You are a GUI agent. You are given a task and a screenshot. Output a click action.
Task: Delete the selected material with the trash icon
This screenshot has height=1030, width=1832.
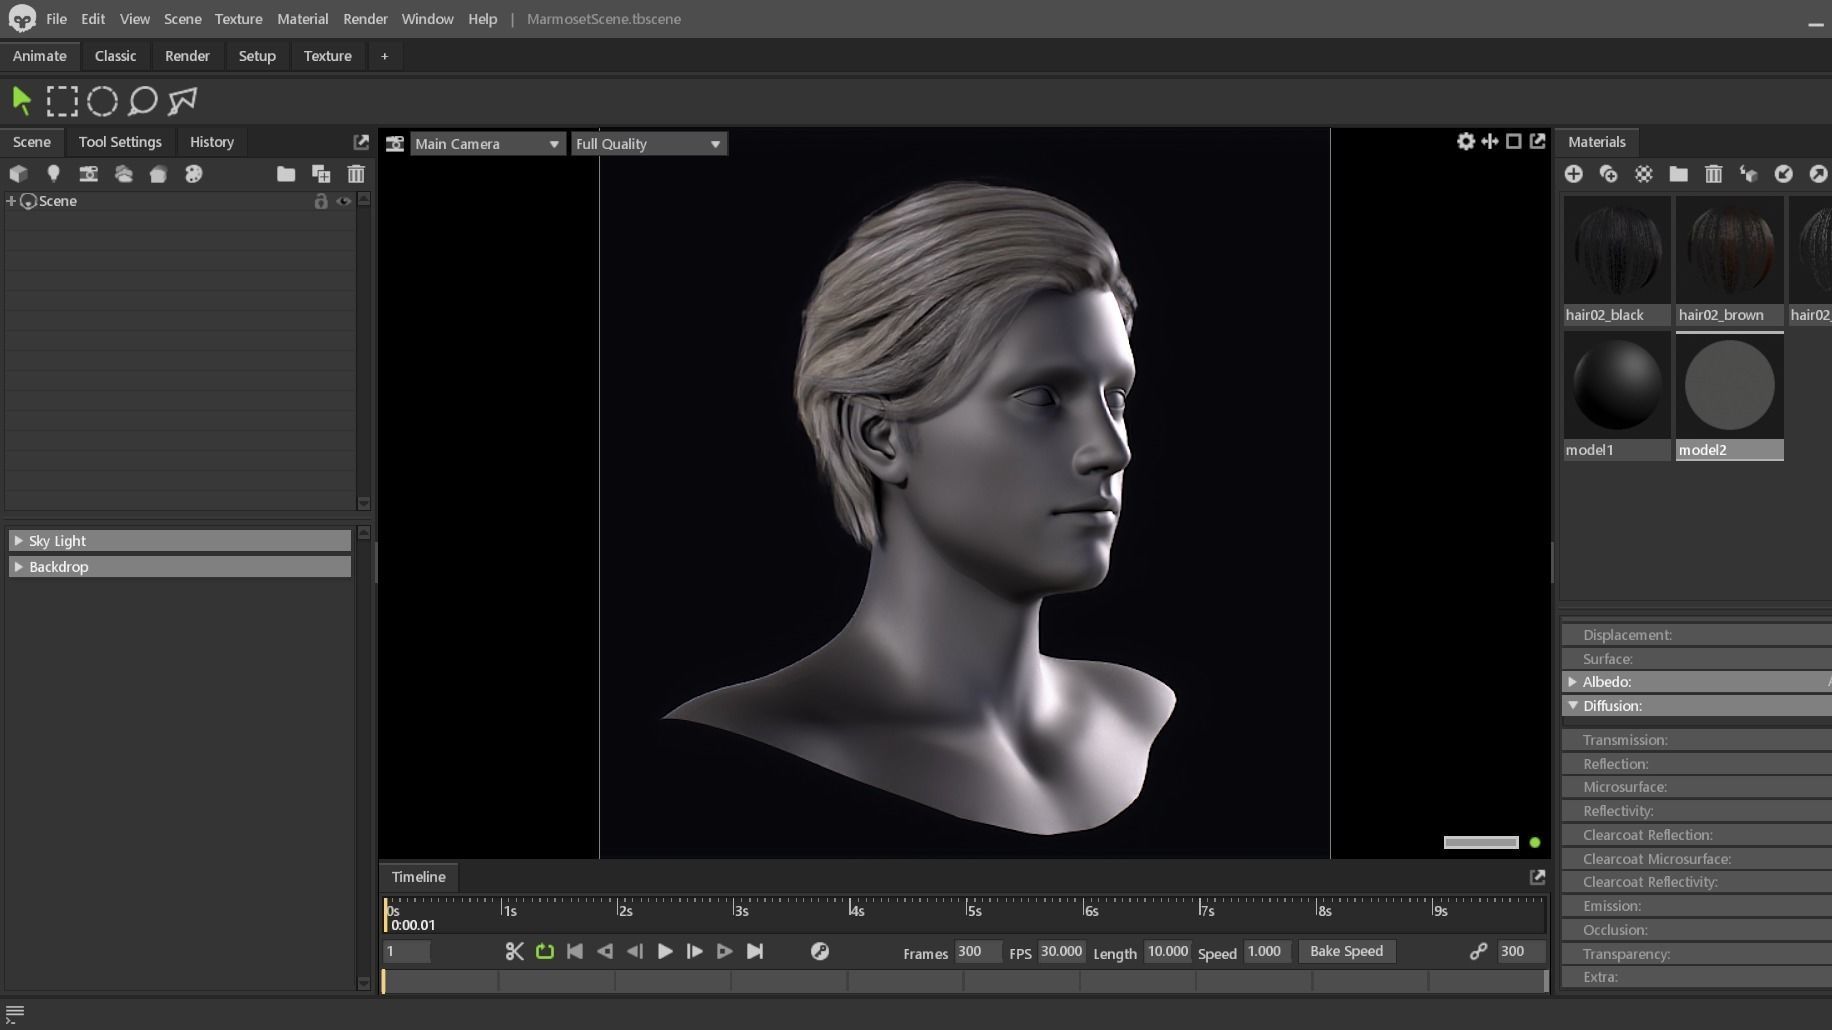pos(1713,174)
